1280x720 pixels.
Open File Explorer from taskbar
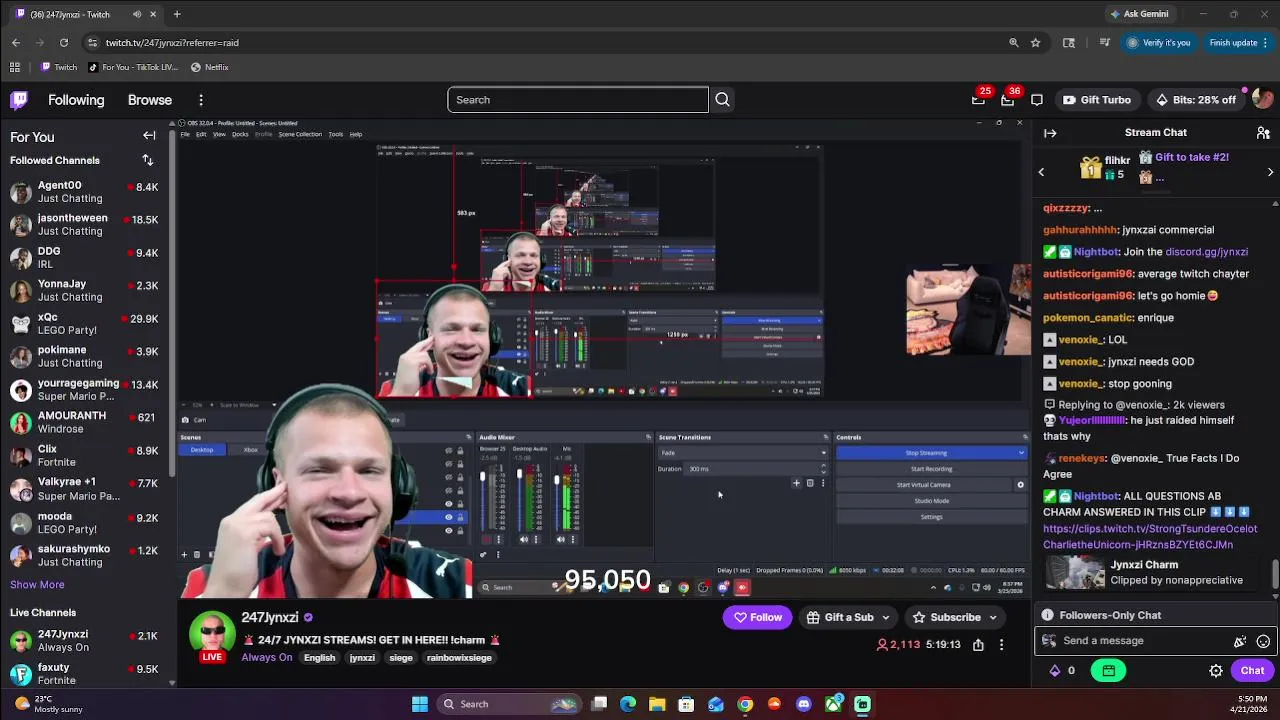657,704
